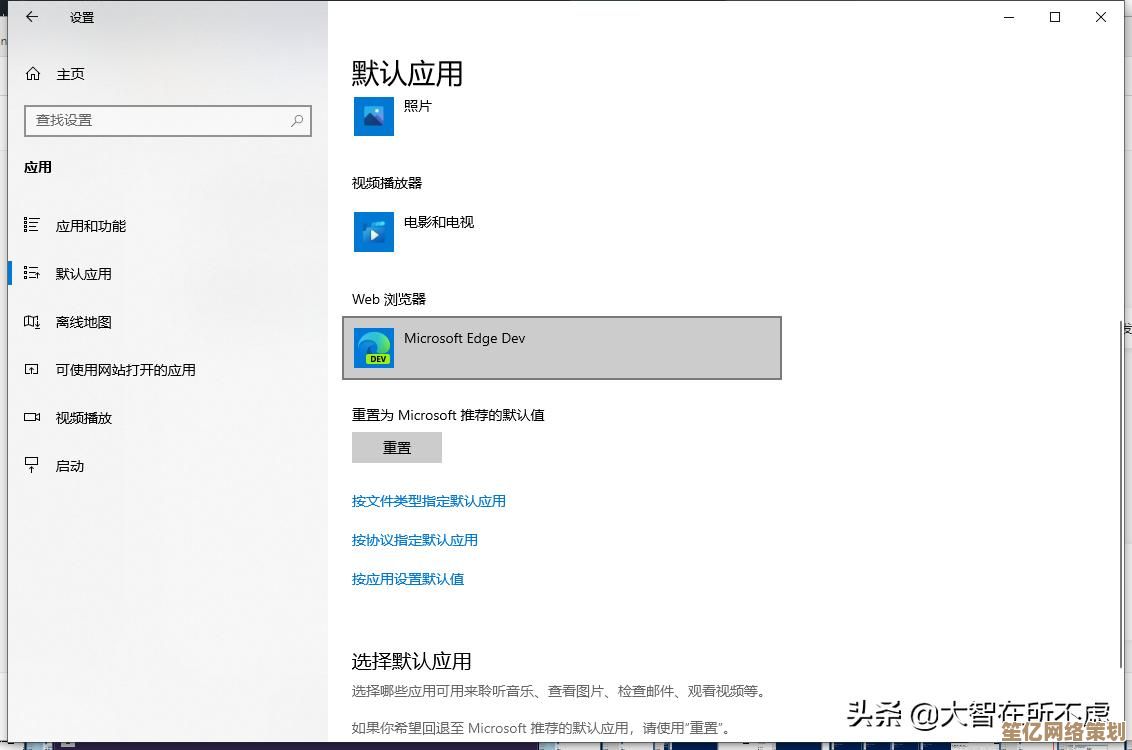
Task: Select Default apps (默认应用) in sidebar
Action: point(84,274)
